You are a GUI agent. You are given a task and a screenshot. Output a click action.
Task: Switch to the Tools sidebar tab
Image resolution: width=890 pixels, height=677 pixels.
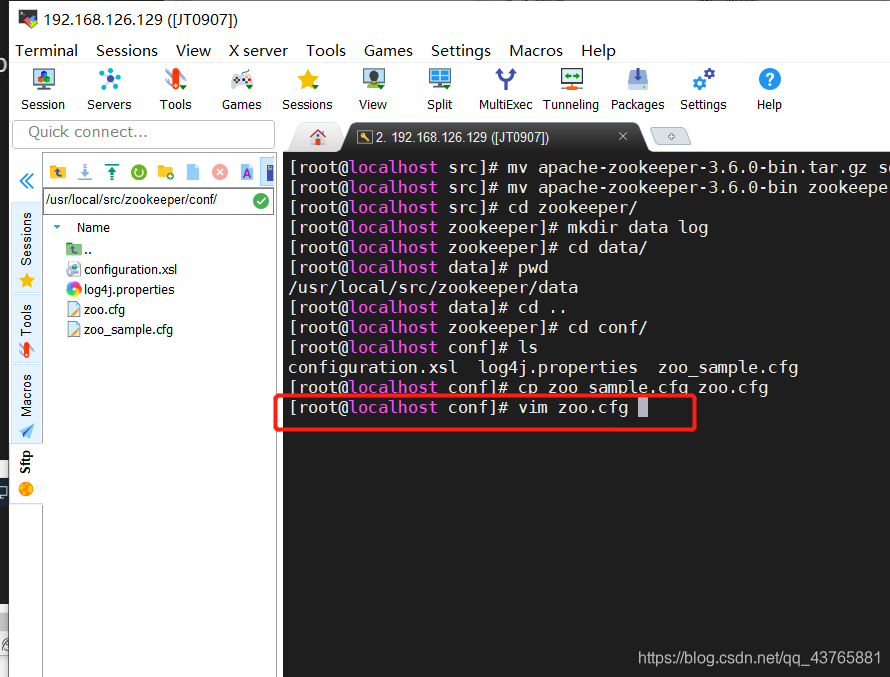[x=26, y=329]
